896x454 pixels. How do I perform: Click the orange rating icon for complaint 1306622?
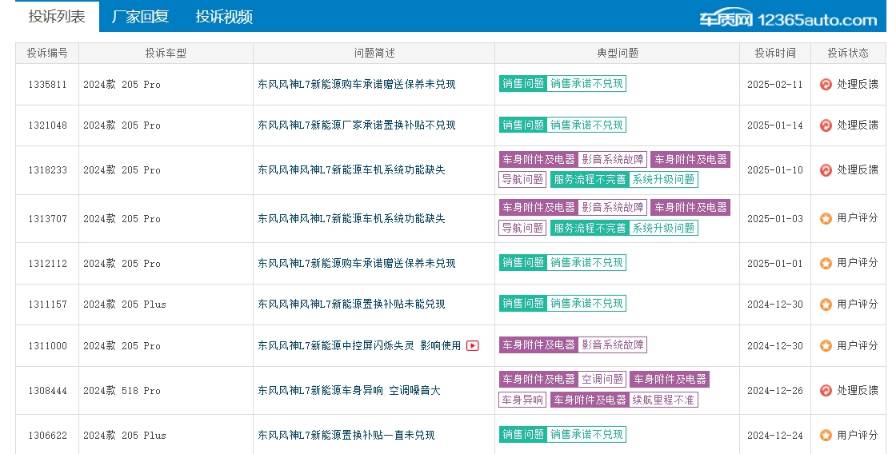[x=825, y=435]
